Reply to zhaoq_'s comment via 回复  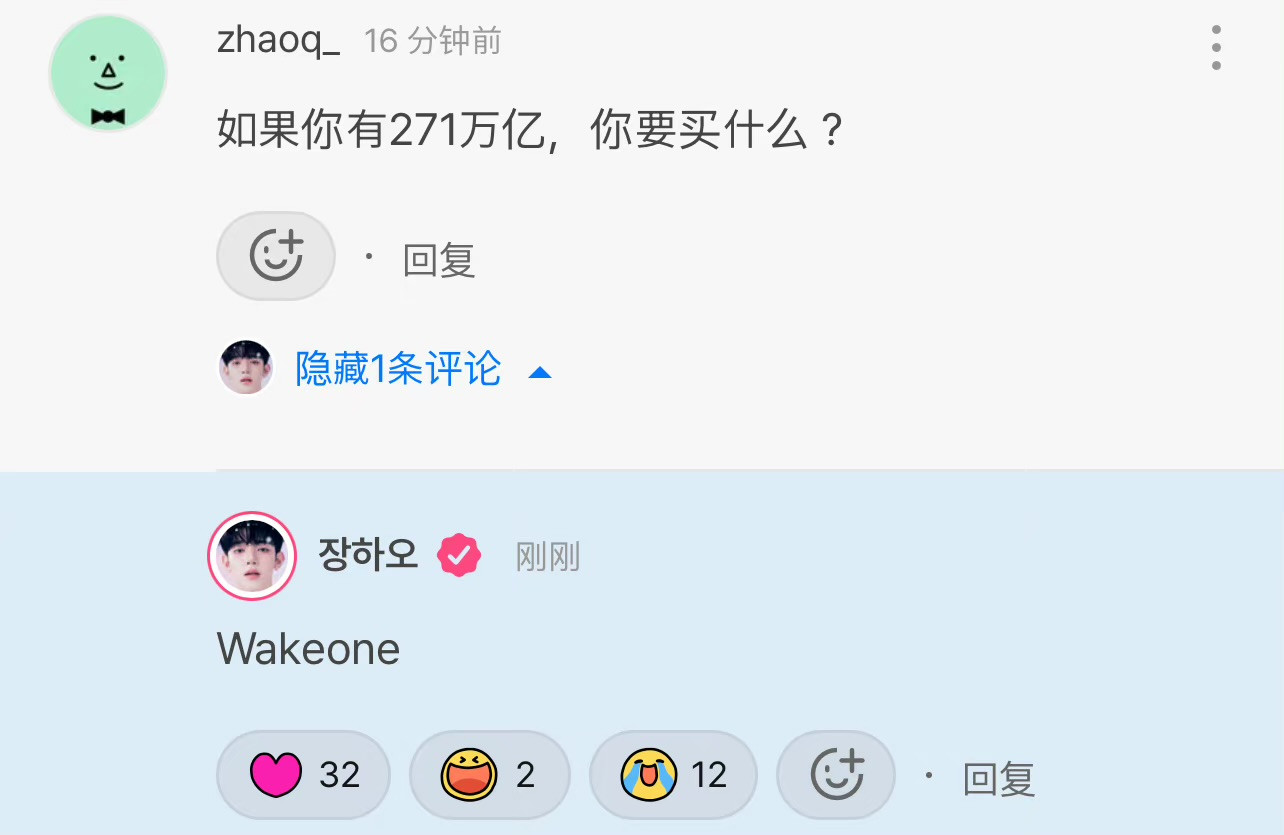pos(439,260)
